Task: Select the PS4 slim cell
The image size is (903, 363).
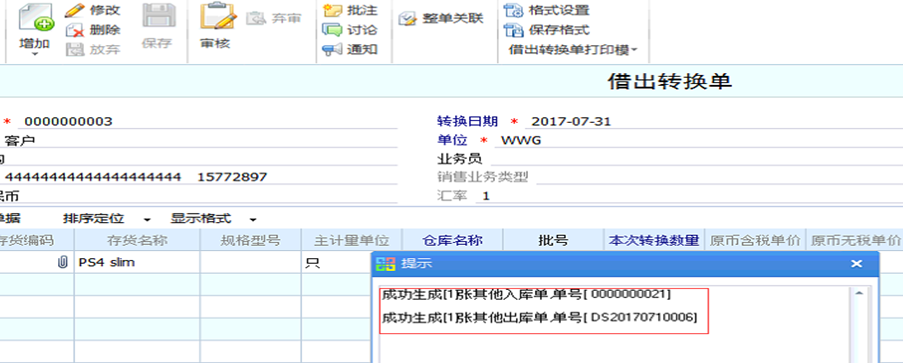Action: 137,263
